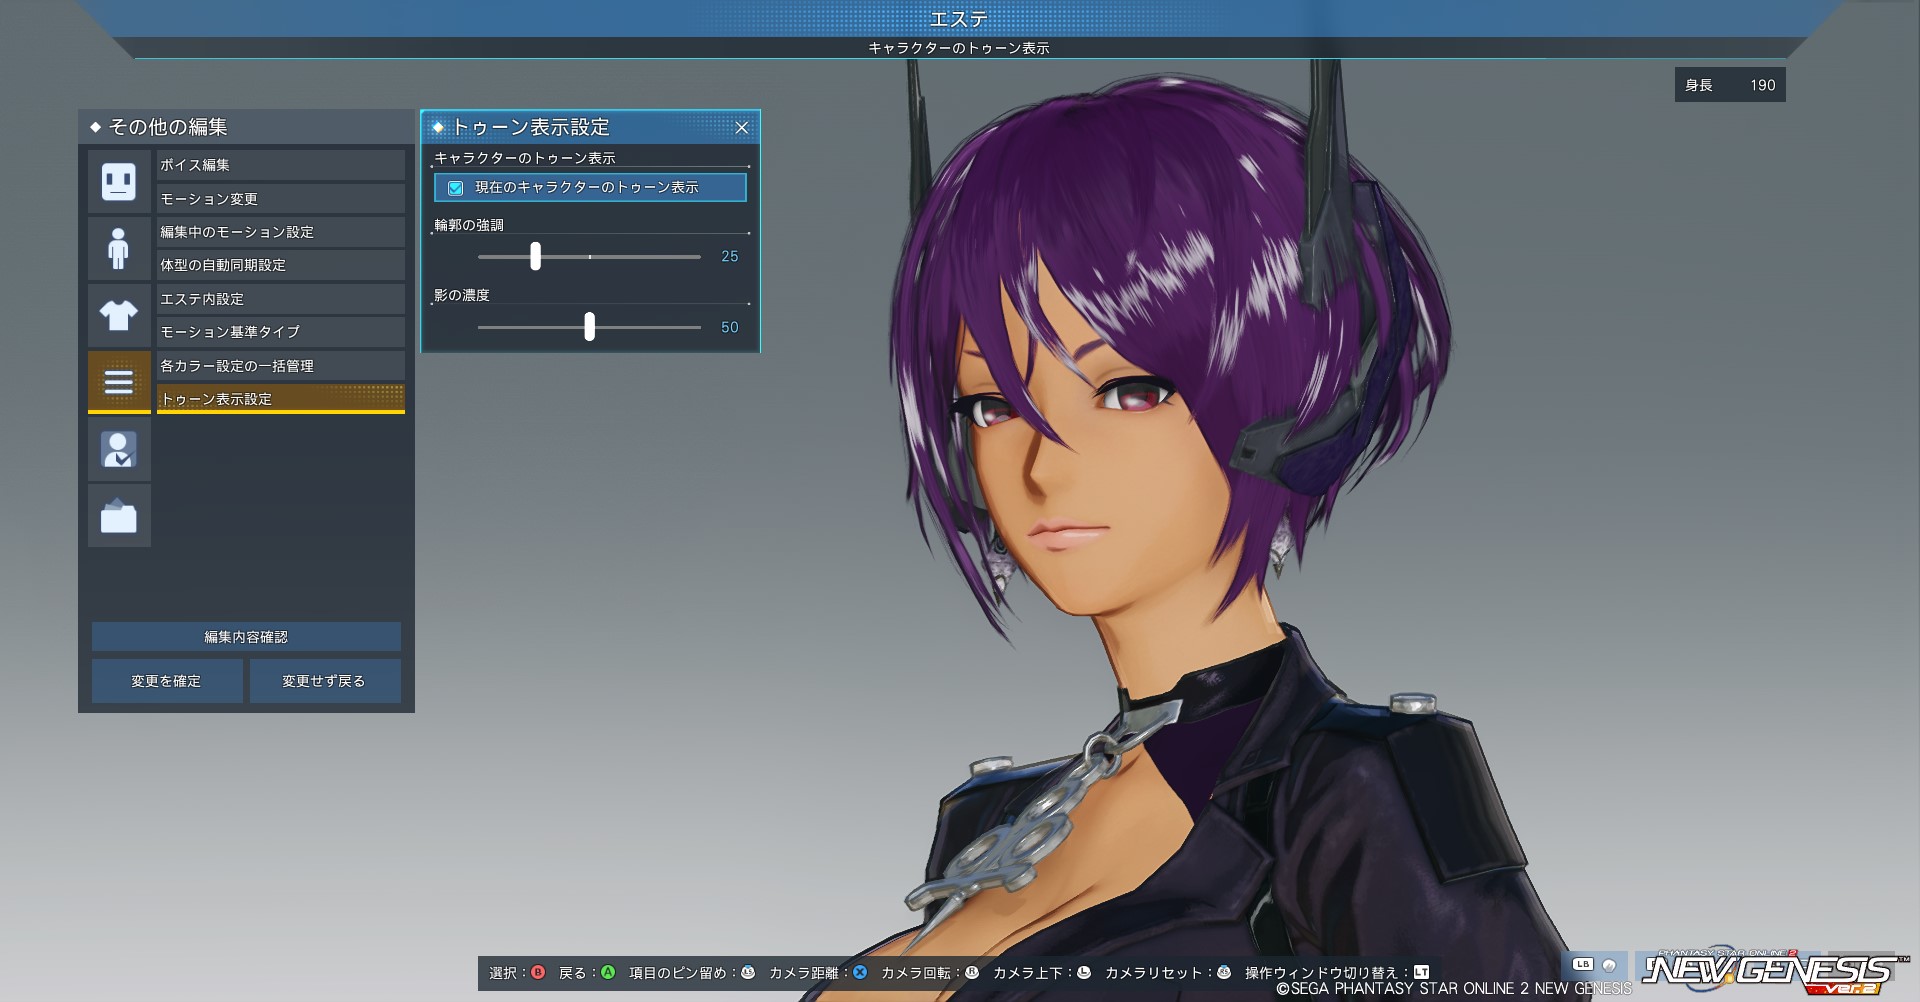The width and height of the screenshot is (1920, 1002).
Task: Click the stick icon for カメラリセット
Action: tap(1224, 972)
